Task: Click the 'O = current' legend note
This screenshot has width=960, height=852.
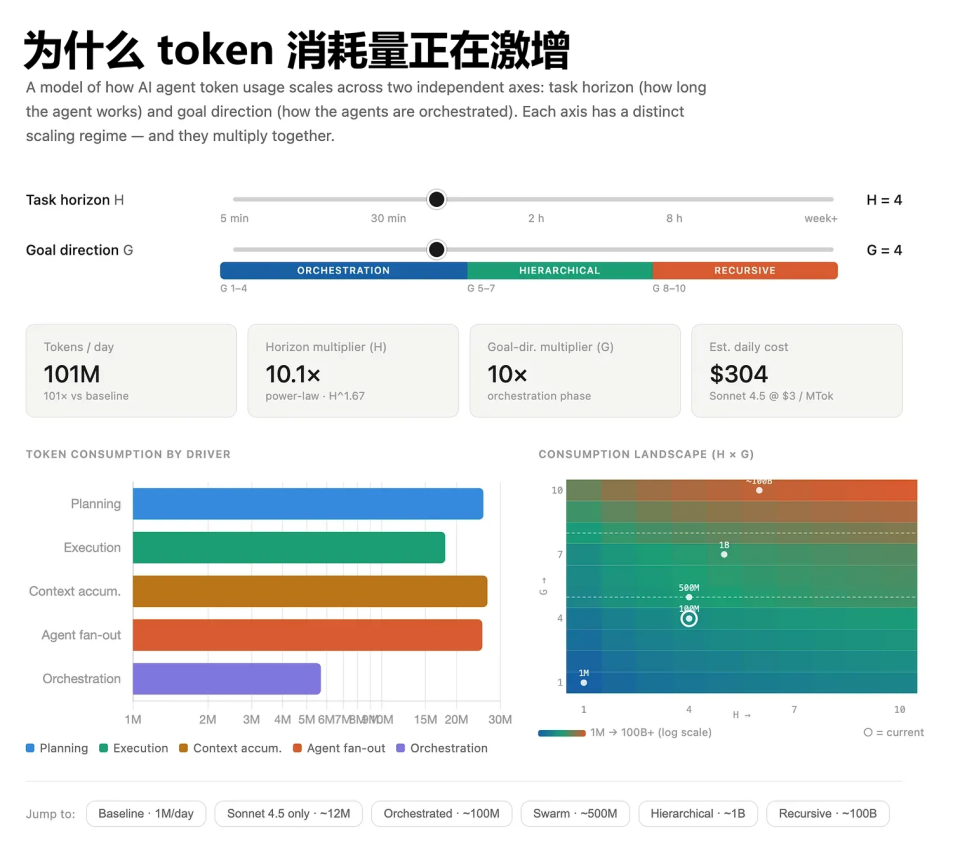Action: [894, 733]
